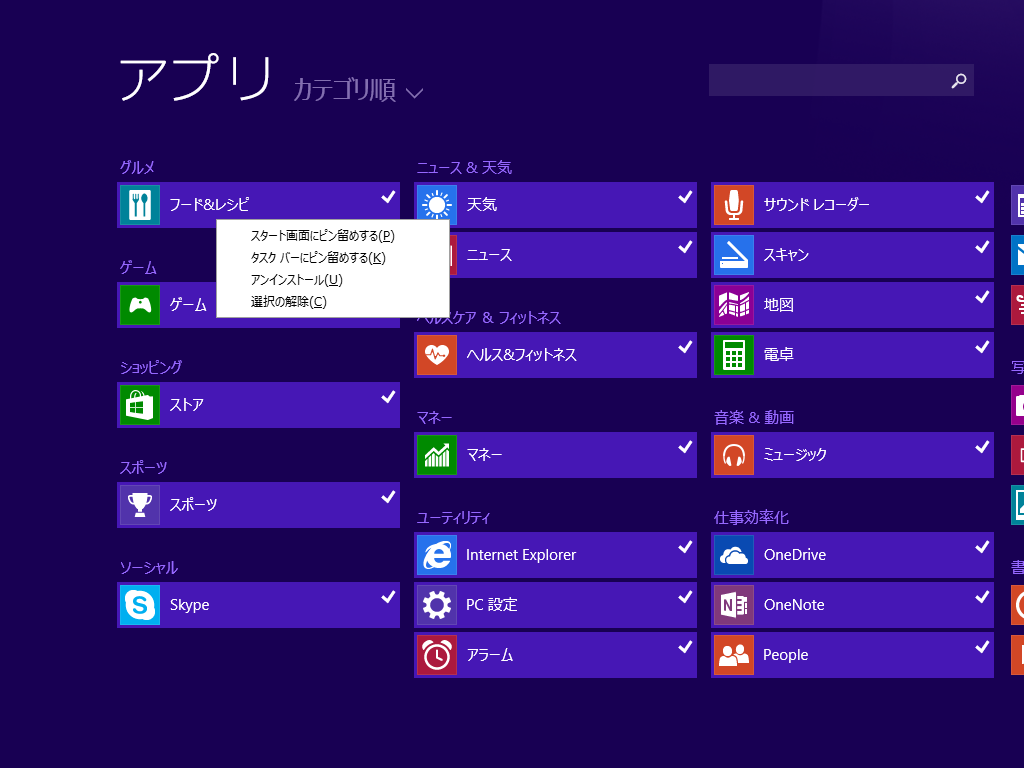Click the PC Settings gear icon
Screen dimensions: 1024x768
(437, 605)
